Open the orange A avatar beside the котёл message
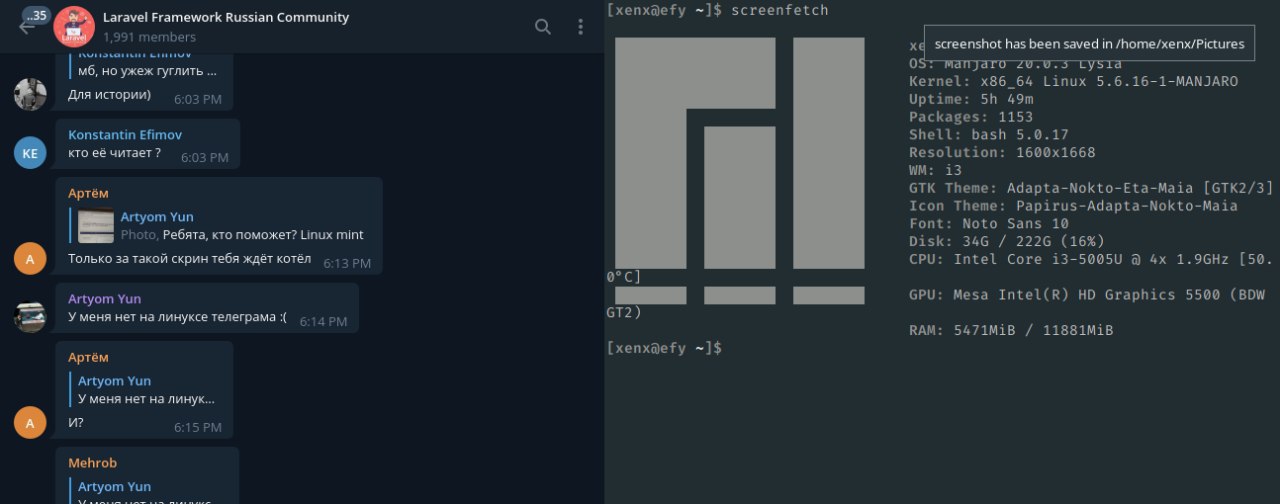This screenshot has width=1280, height=504. [x=30, y=259]
